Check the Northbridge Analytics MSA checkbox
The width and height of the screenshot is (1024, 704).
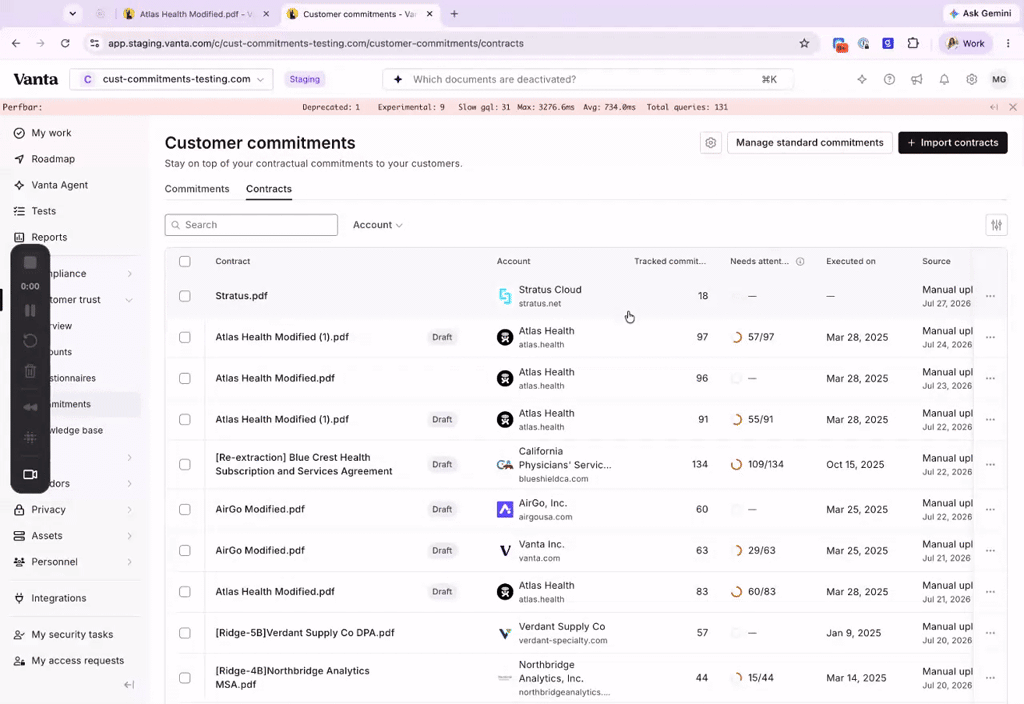point(185,678)
